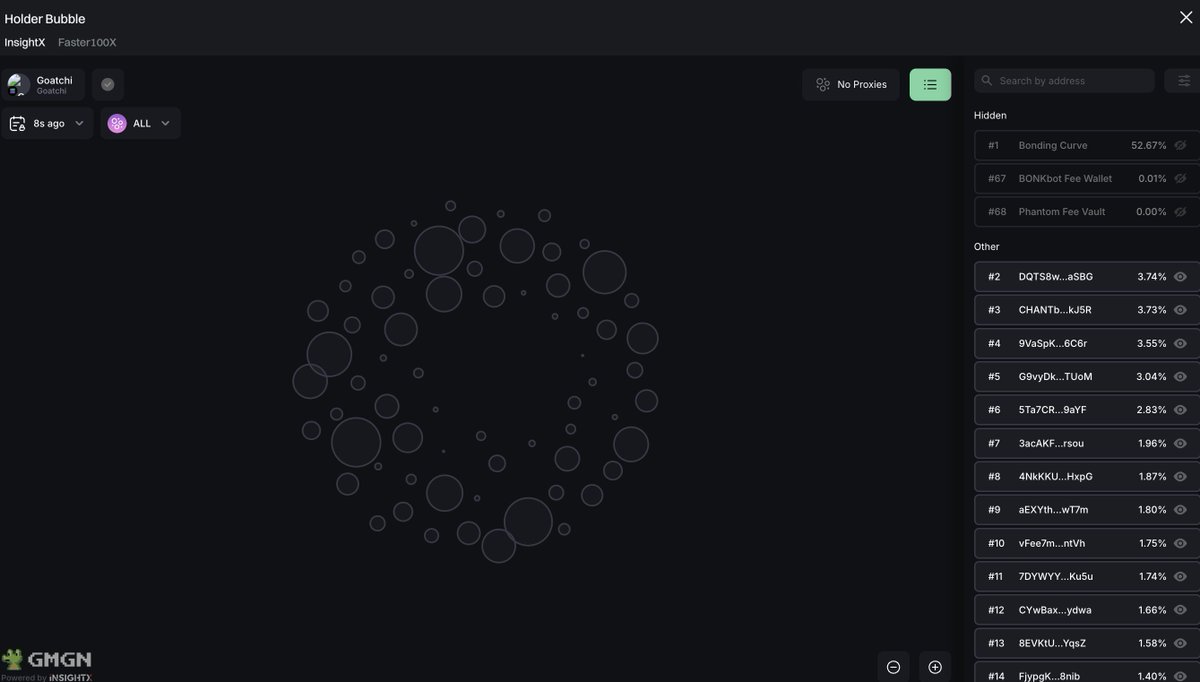This screenshot has height=682, width=1200.
Task: Hide holder #5 G9vyDk...TUoM
Action: (1180, 376)
